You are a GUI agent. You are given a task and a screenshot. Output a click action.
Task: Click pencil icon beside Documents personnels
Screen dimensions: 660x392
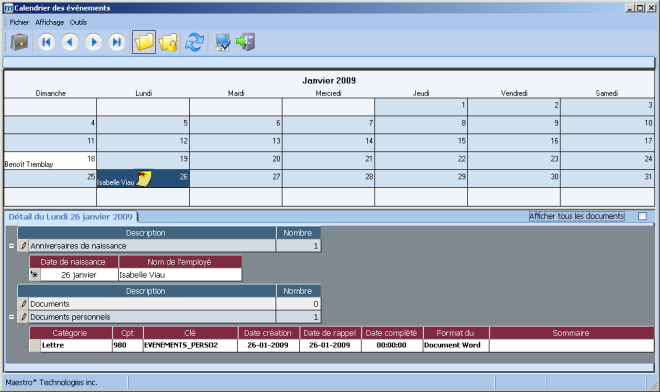23,317
